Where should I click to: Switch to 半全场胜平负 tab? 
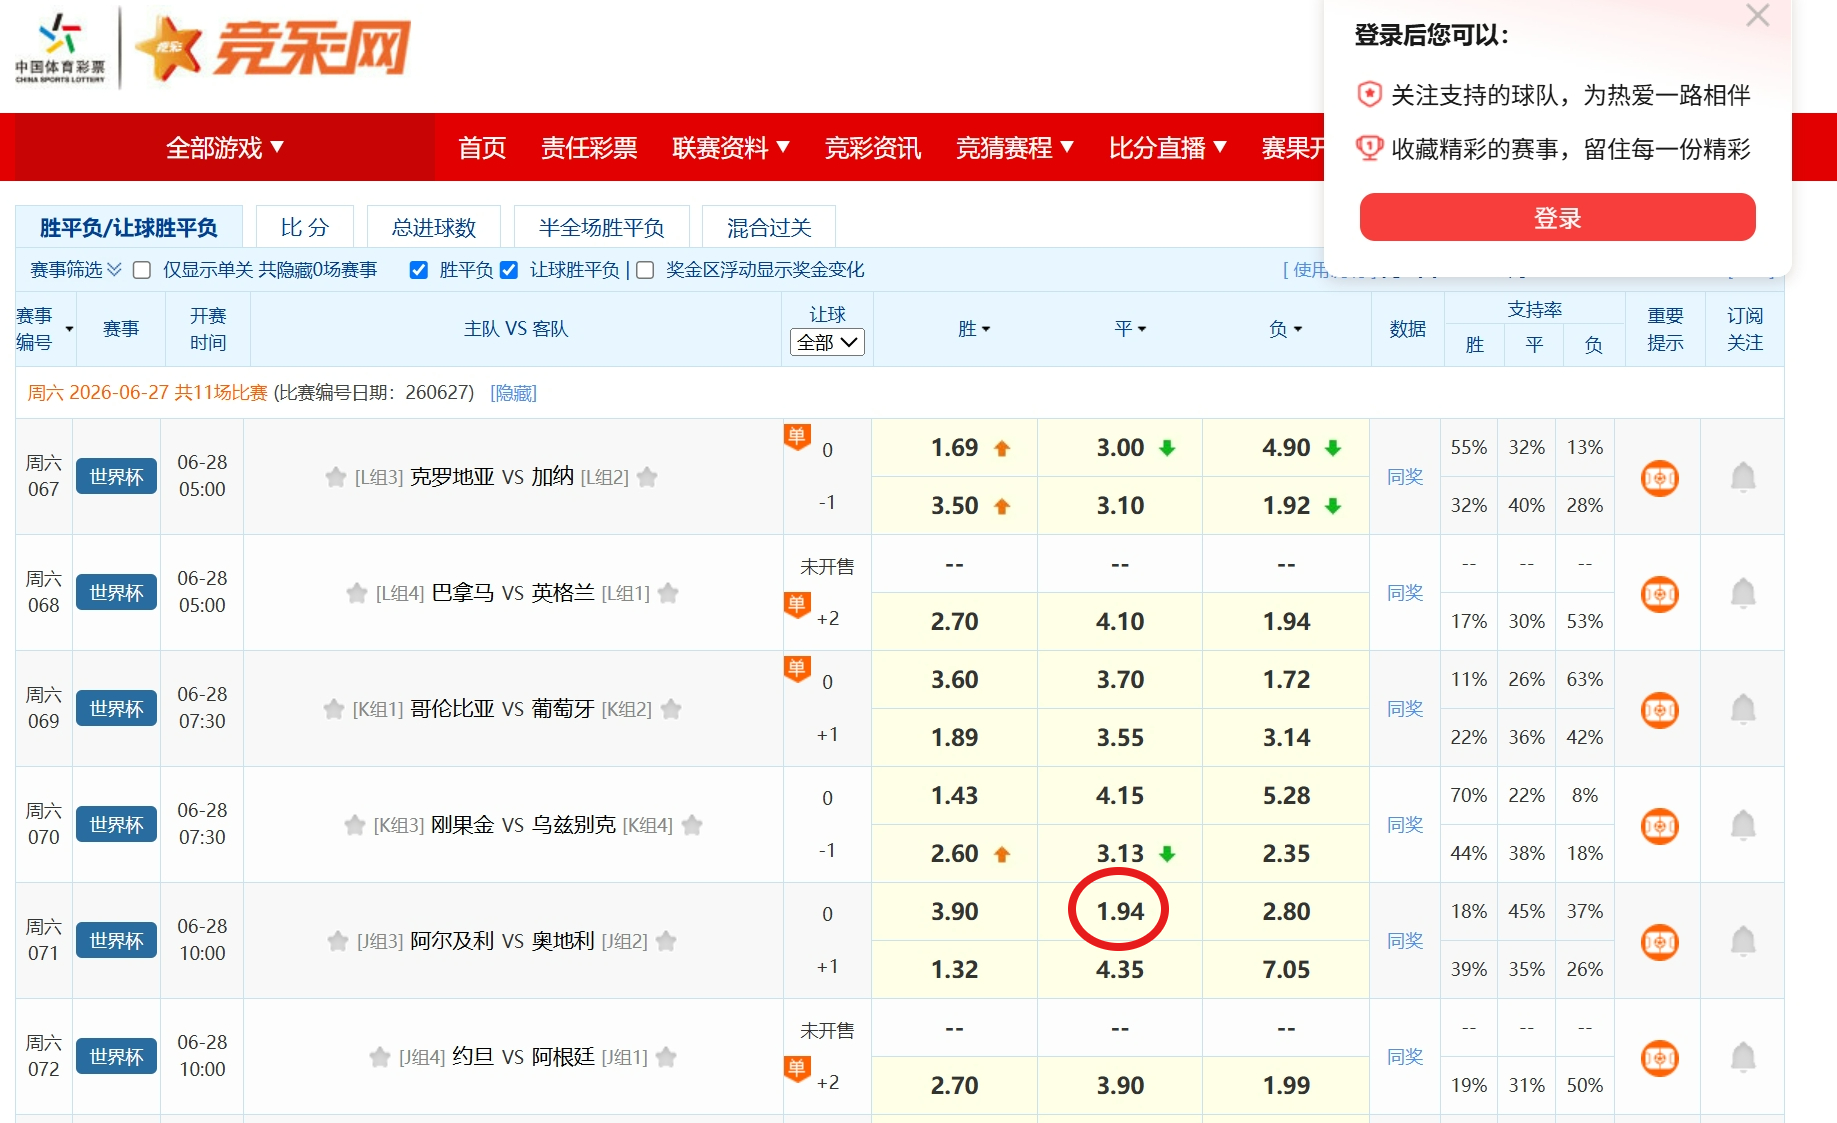click(x=601, y=227)
